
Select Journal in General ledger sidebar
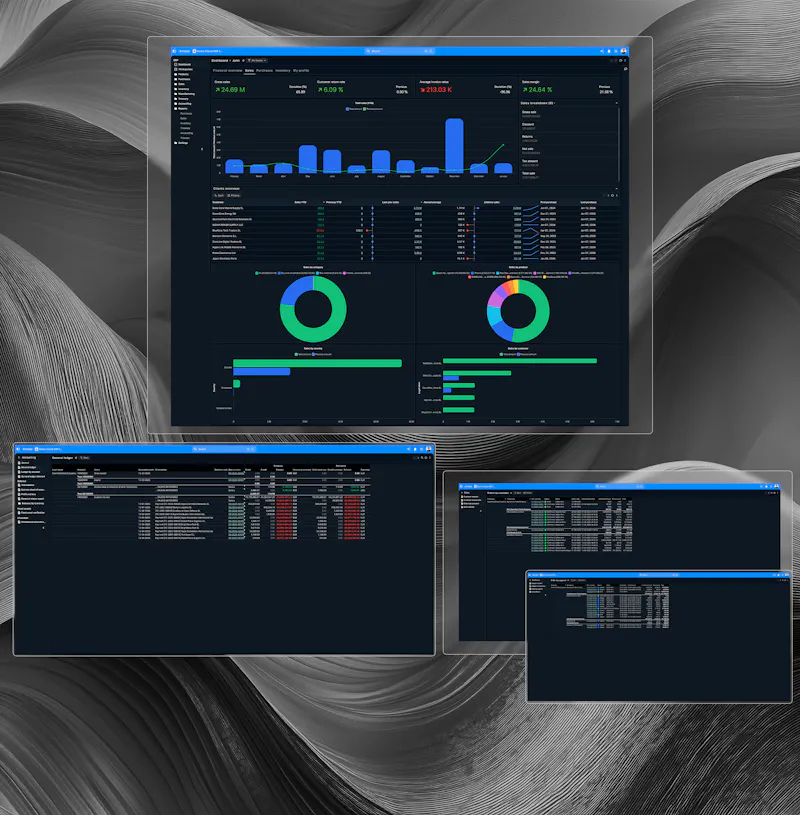[24, 463]
